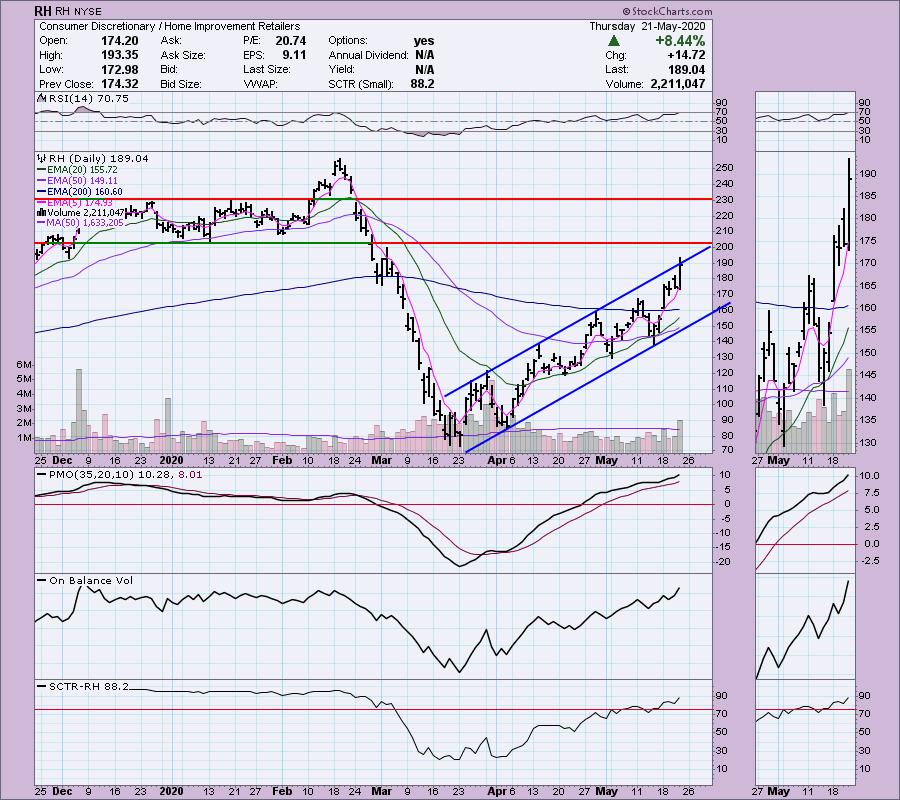Click the "RH NYSE" ticker title
The width and height of the screenshot is (900, 800).
tap(78, 11)
